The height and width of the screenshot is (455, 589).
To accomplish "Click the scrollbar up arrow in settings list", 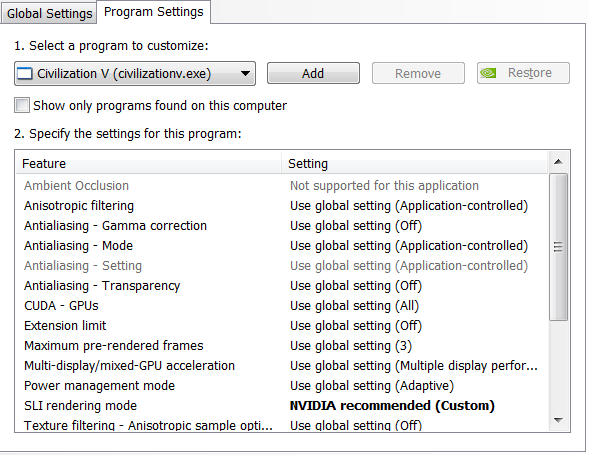I will [x=558, y=162].
